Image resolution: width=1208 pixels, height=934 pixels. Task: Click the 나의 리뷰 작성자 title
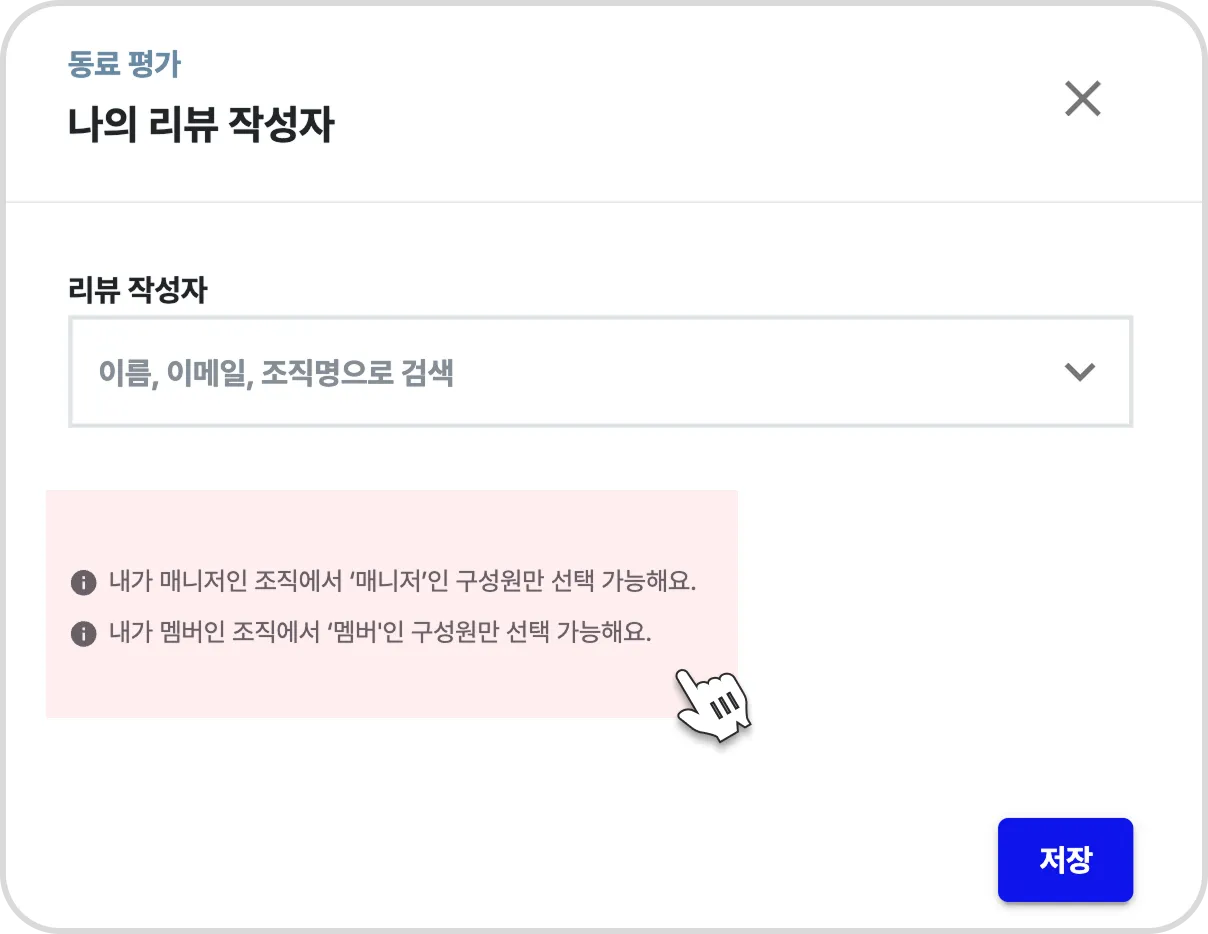tap(201, 127)
